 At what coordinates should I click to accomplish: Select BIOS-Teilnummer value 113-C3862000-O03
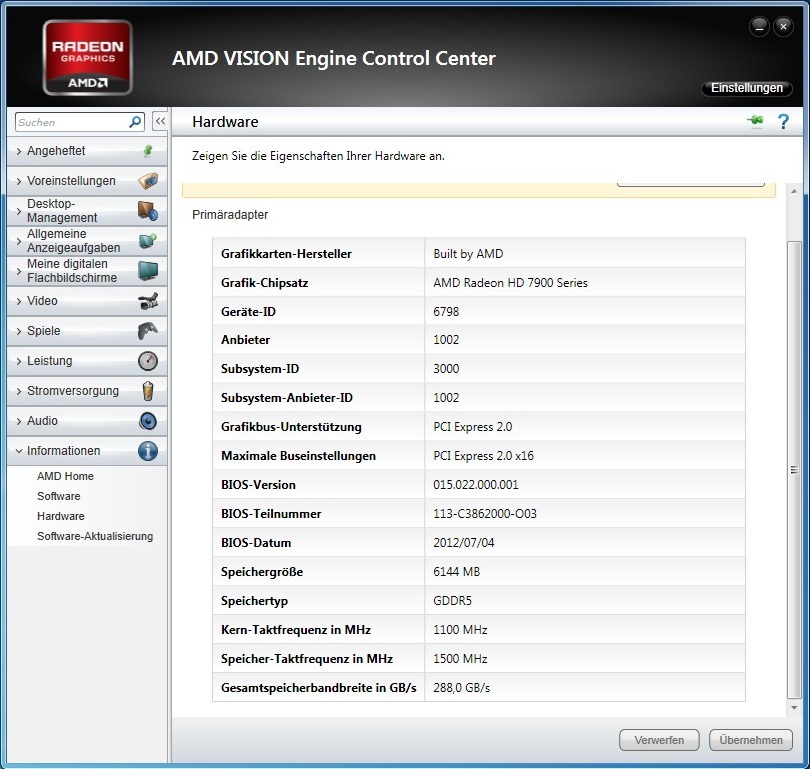click(x=485, y=513)
